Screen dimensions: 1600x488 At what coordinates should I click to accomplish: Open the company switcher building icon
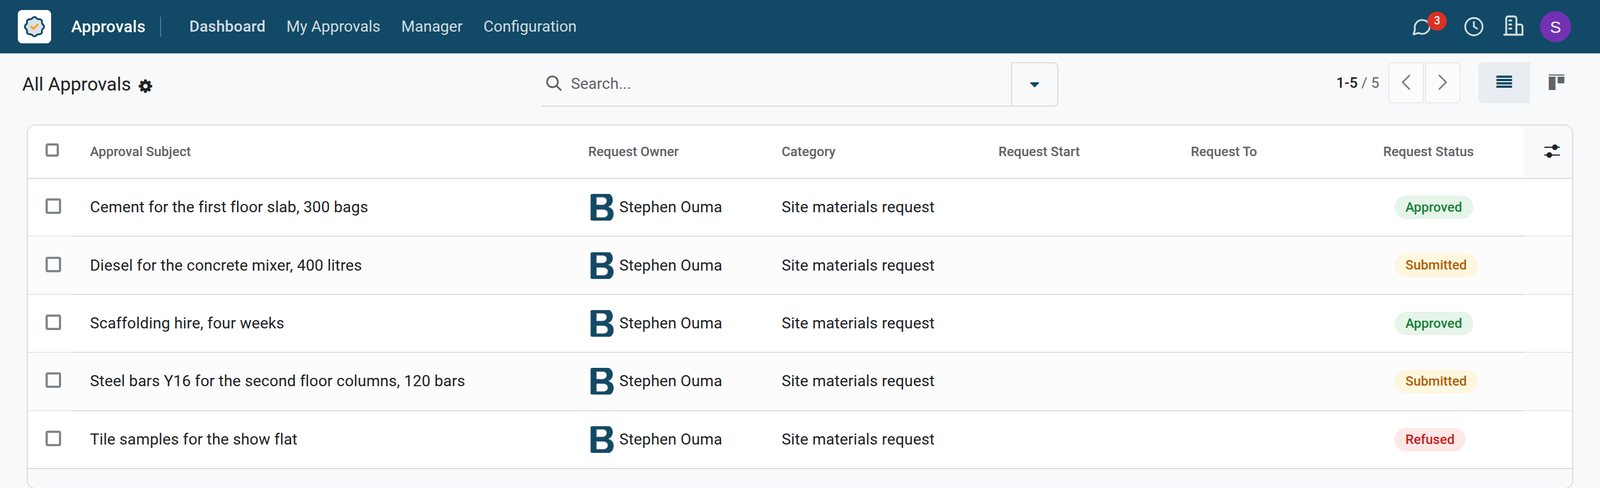pyautogui.click(x=1513, y=26)
